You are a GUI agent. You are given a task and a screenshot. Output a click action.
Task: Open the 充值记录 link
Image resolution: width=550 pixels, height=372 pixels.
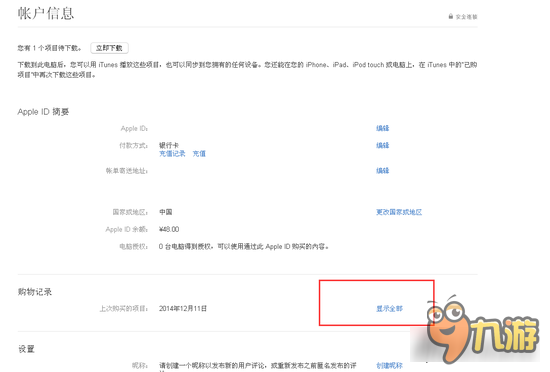tap(172, 154)
